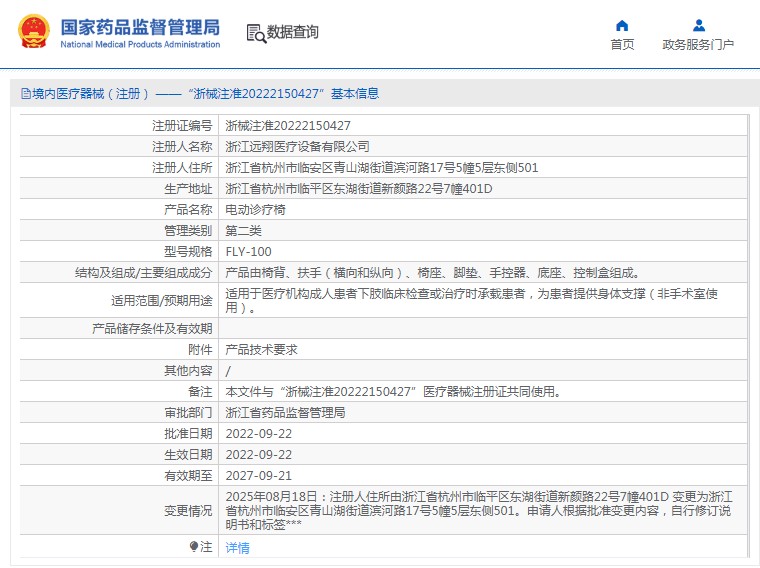This screenshot has width=760, height=568.
Task: Click the data query magnifier icon
Action: coord(256,33)
